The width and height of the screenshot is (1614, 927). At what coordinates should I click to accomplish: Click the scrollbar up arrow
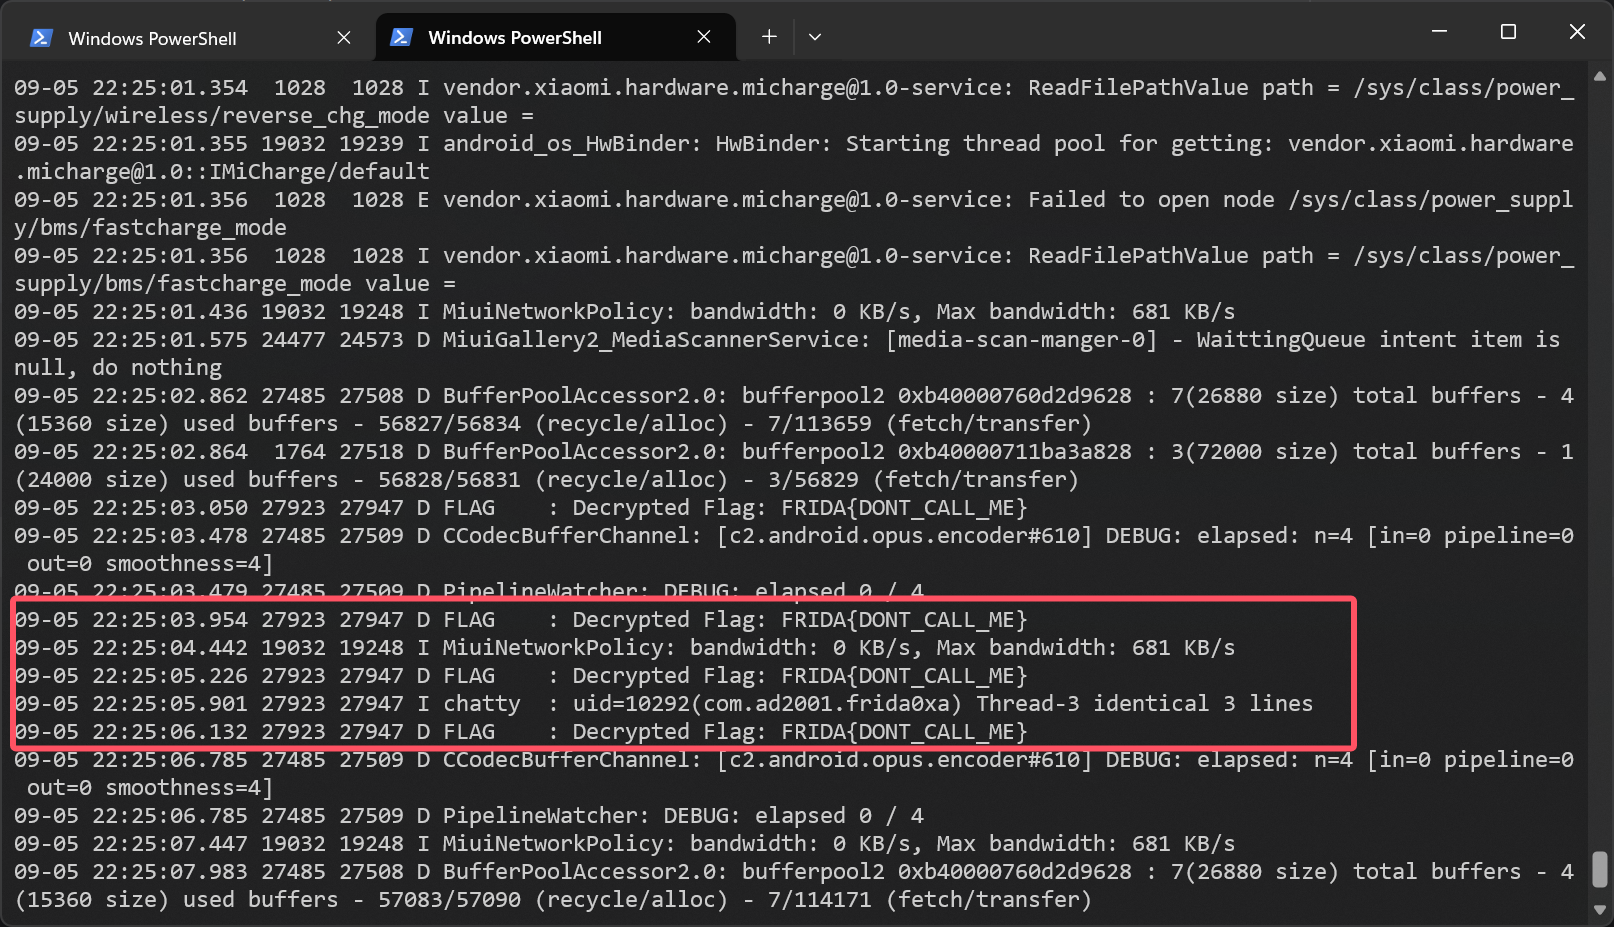1599,76
